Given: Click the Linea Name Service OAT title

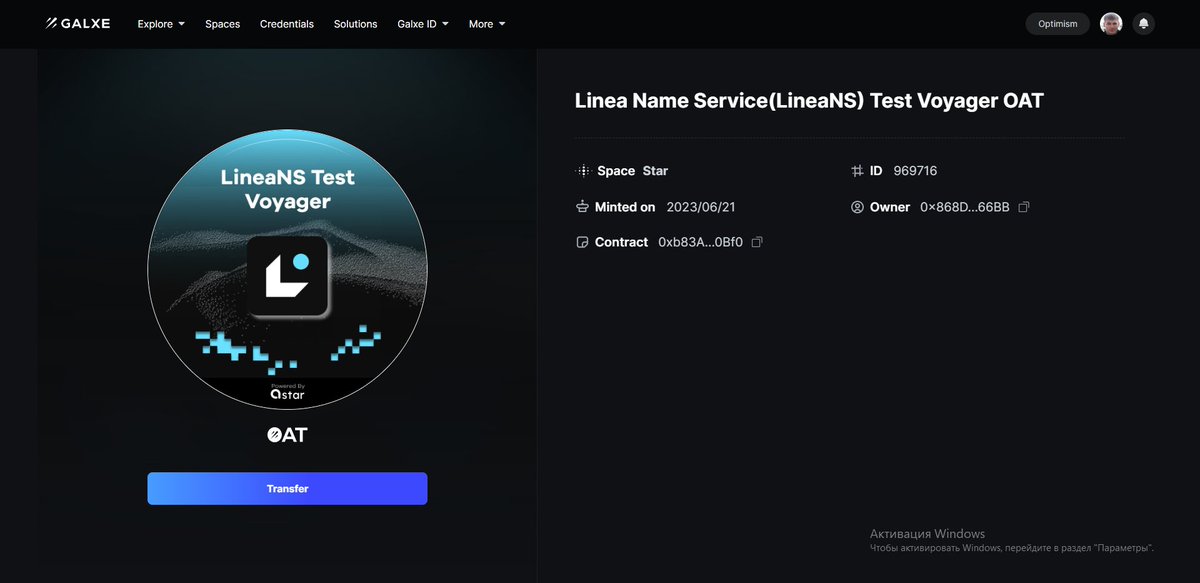Looking at the screenshot, I should pos(809,101).
